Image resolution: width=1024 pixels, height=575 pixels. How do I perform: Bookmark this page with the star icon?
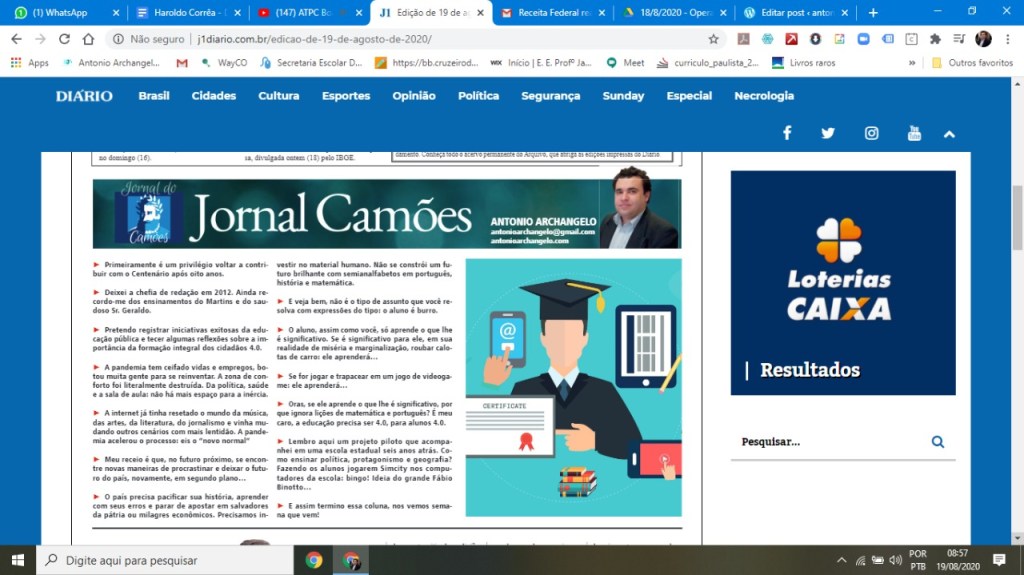click(713, 39)
